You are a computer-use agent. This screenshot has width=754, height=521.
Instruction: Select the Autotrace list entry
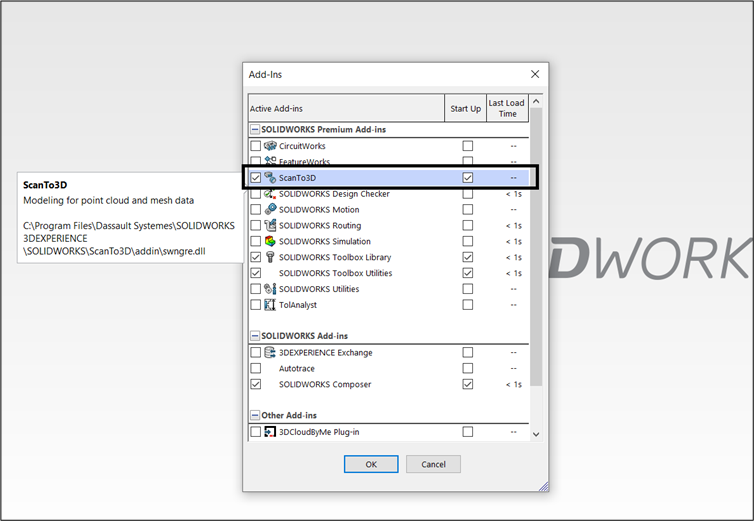299,368
